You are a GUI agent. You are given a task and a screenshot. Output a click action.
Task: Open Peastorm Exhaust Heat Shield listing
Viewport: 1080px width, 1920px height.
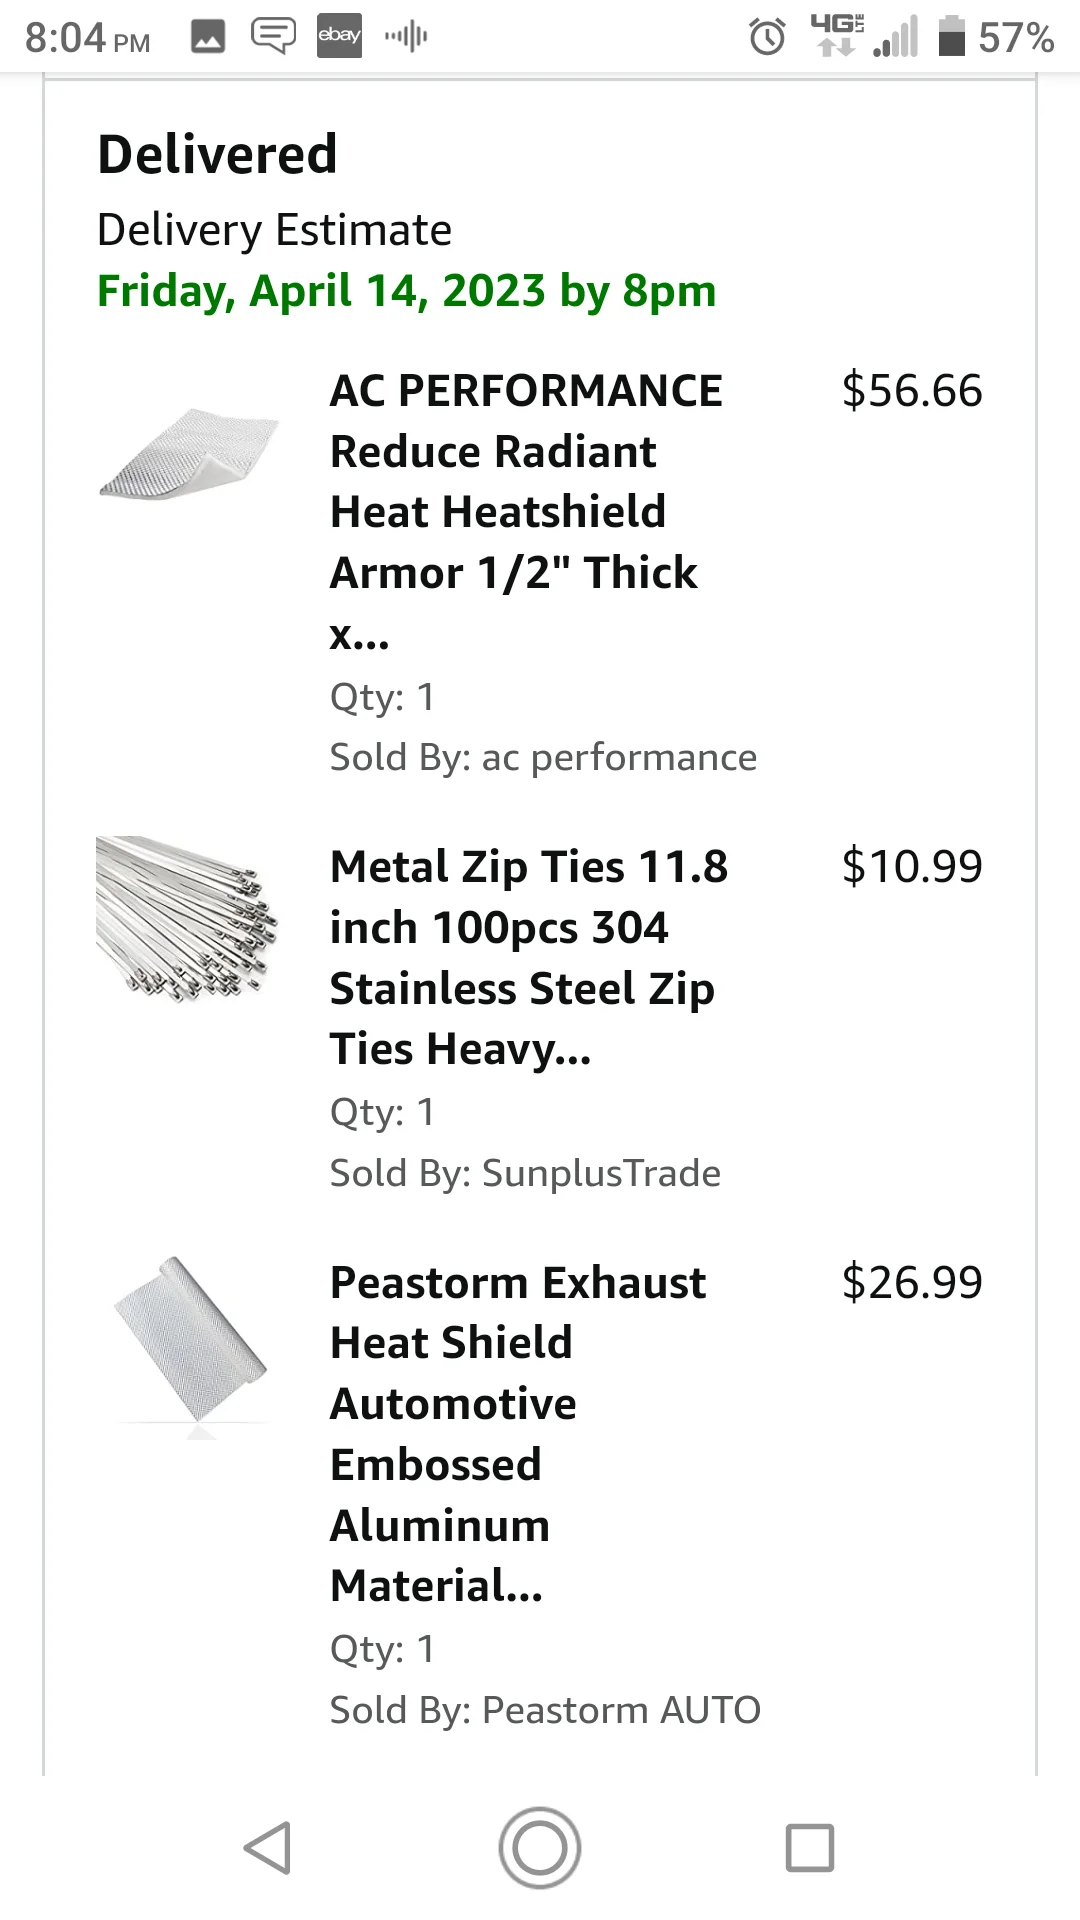pos(518,1434)
